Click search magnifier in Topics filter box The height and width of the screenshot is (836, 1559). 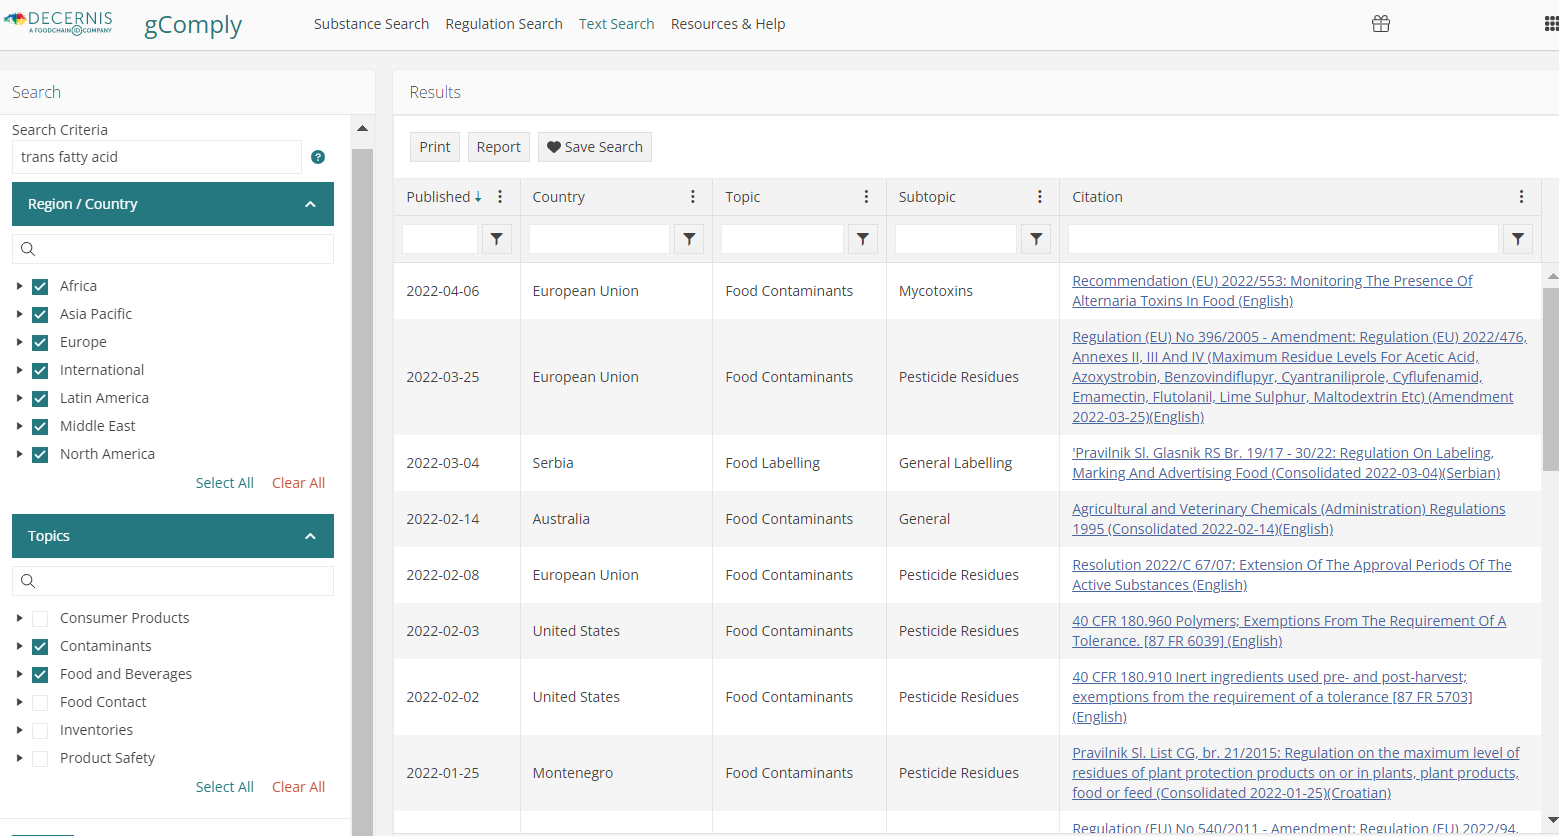point(28,581)
